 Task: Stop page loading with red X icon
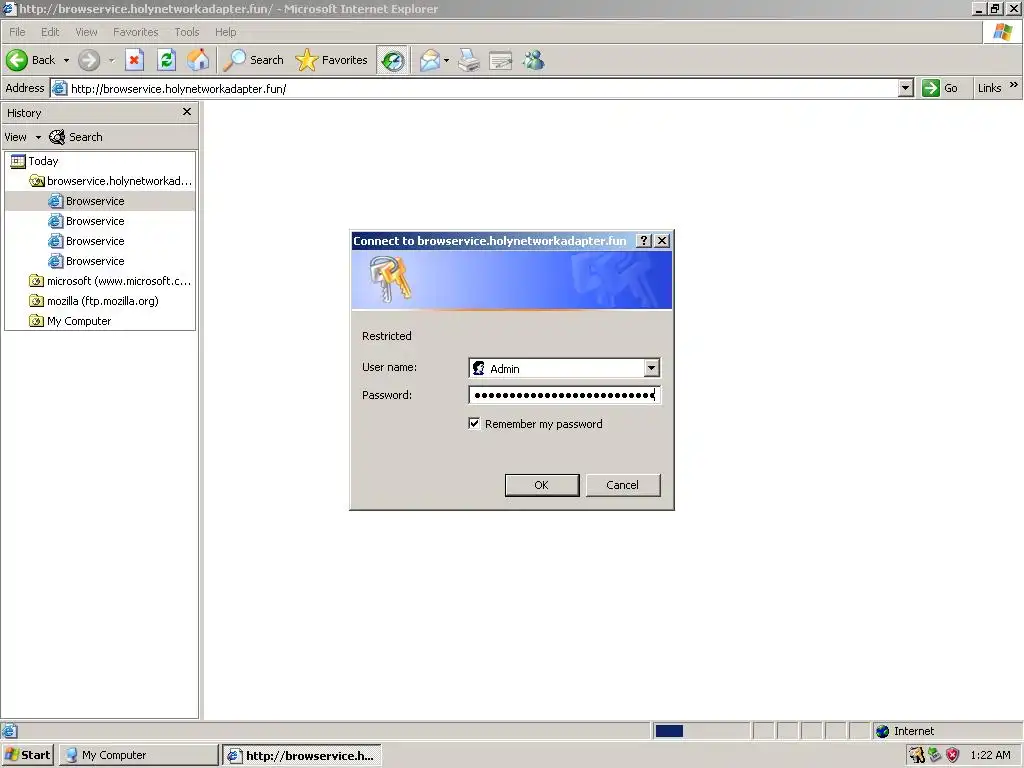134,60
